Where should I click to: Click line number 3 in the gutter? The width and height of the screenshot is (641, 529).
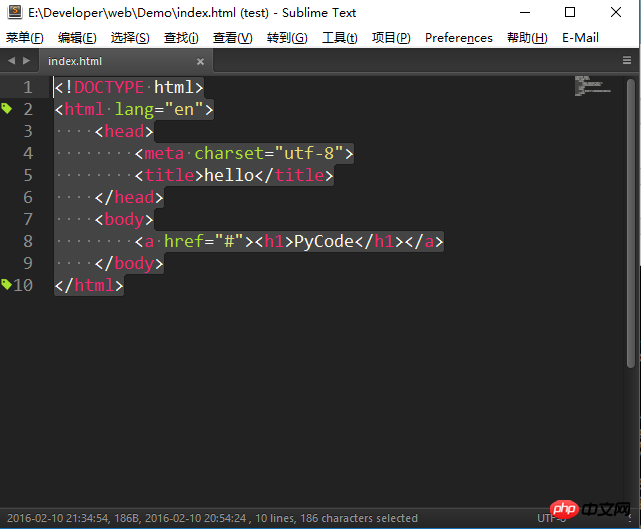[x=28, y=131]
